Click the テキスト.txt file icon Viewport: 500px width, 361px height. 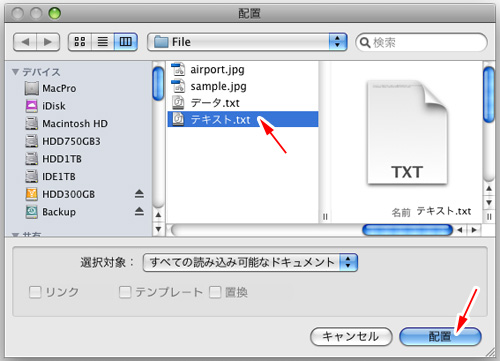tap(178, 119)
